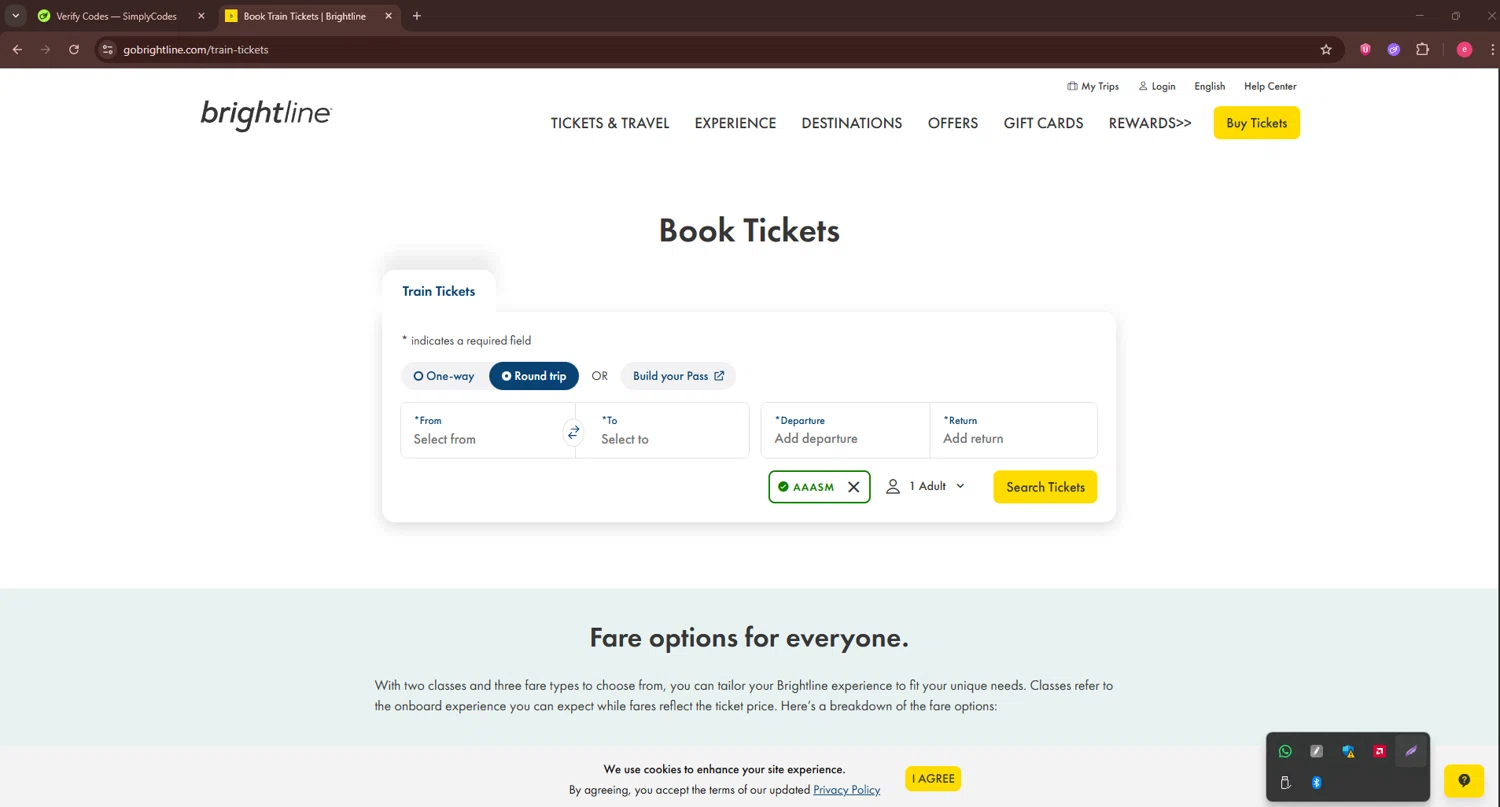The height and width of the screenshot is (807, 1500).
Task: Open the gray pen tray icon
Action: [x=1316, y=751]
